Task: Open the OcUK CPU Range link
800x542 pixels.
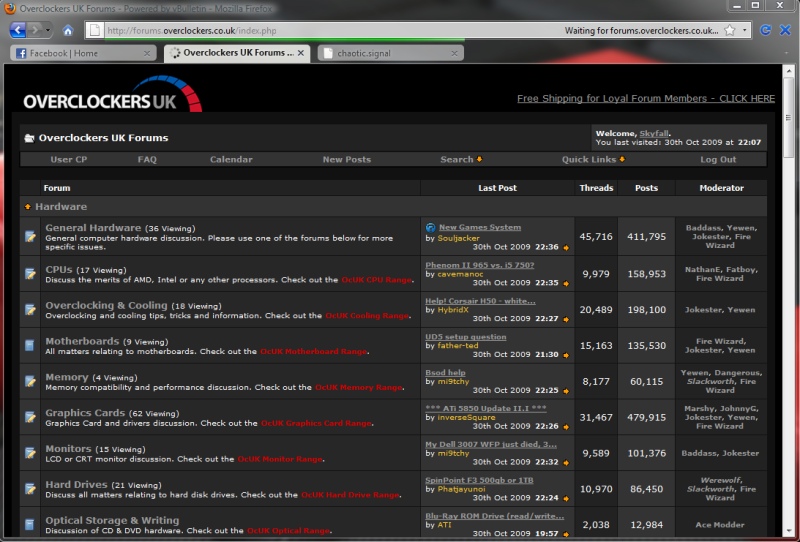Action: pos(377,280)
